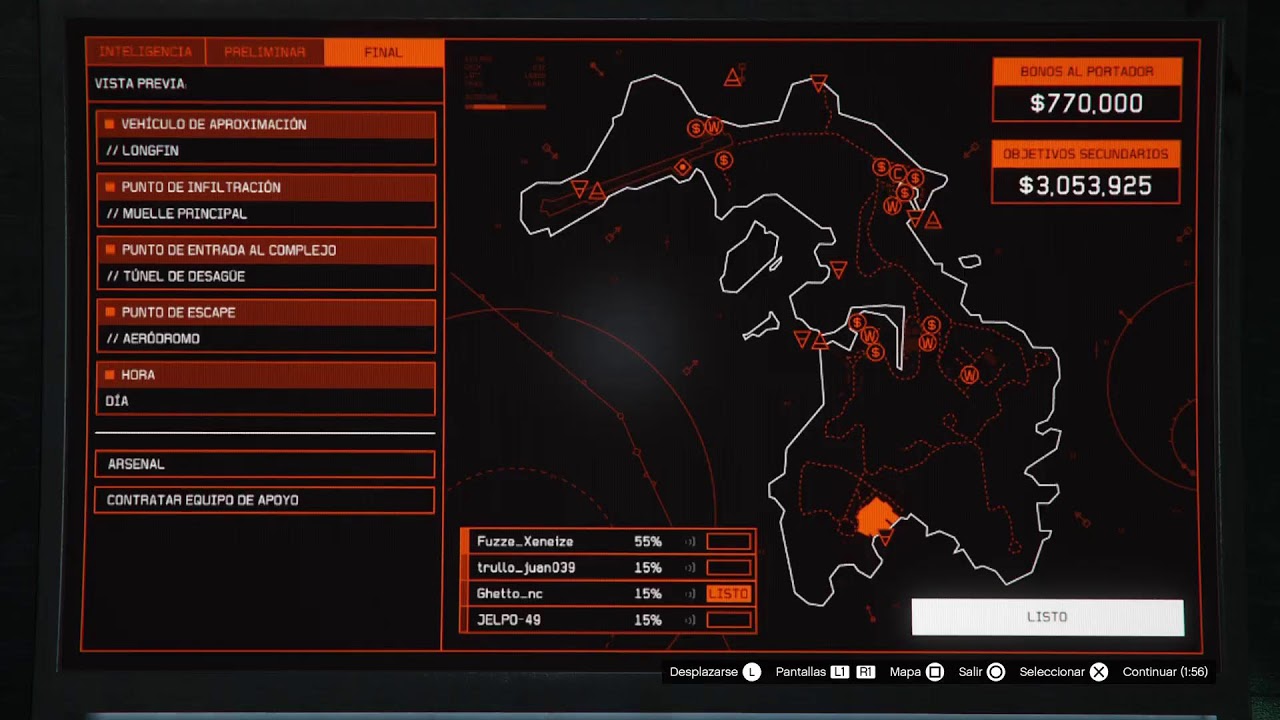Click the dollar icon just below the runway
This screenshot has height=720, width=1280.
(724, 160)
